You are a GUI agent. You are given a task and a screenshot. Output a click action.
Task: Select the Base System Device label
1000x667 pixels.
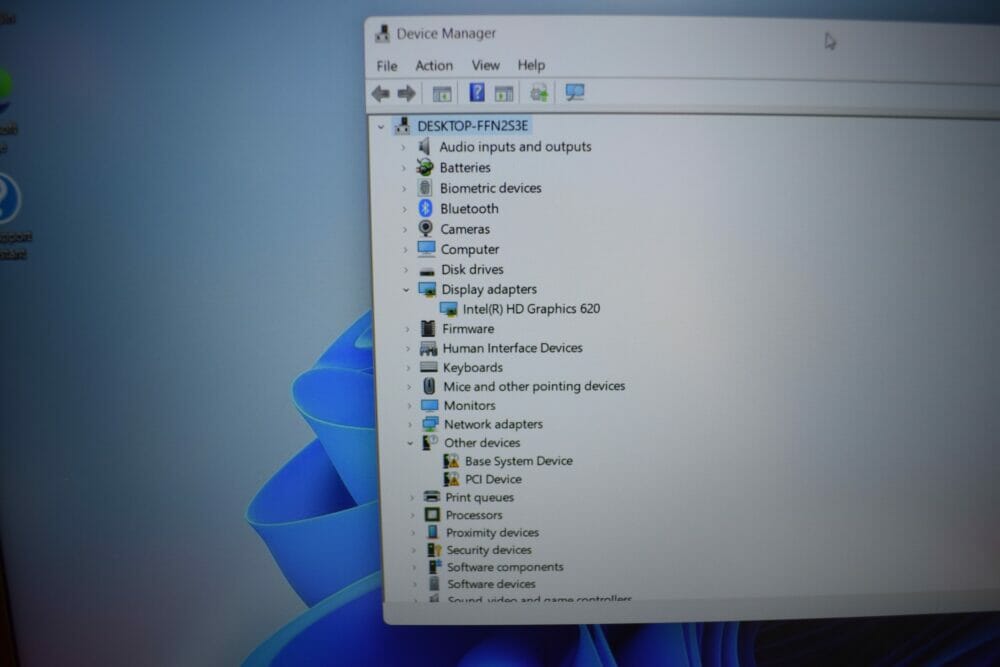(518, 460)
